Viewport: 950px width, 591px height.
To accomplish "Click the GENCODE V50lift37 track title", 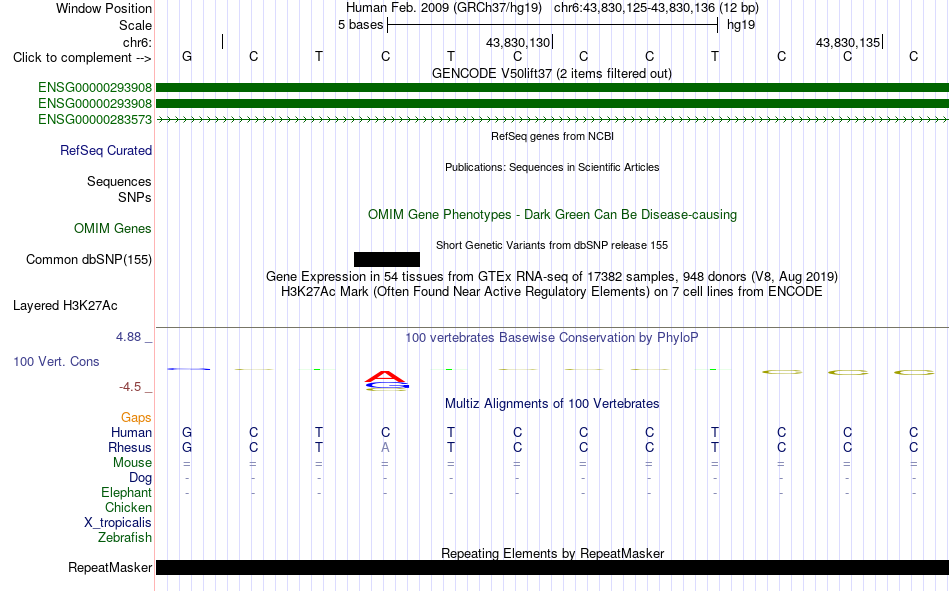I will 551,73.
